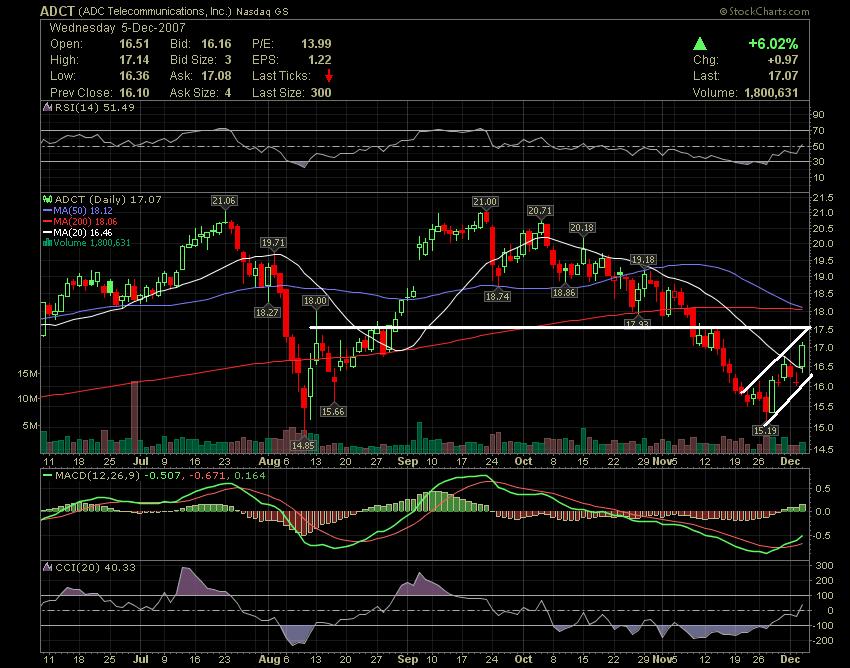Screen dimensions: 850x668
Task: Click the red Last Ticks down arrow
Action: click(329, 76)
